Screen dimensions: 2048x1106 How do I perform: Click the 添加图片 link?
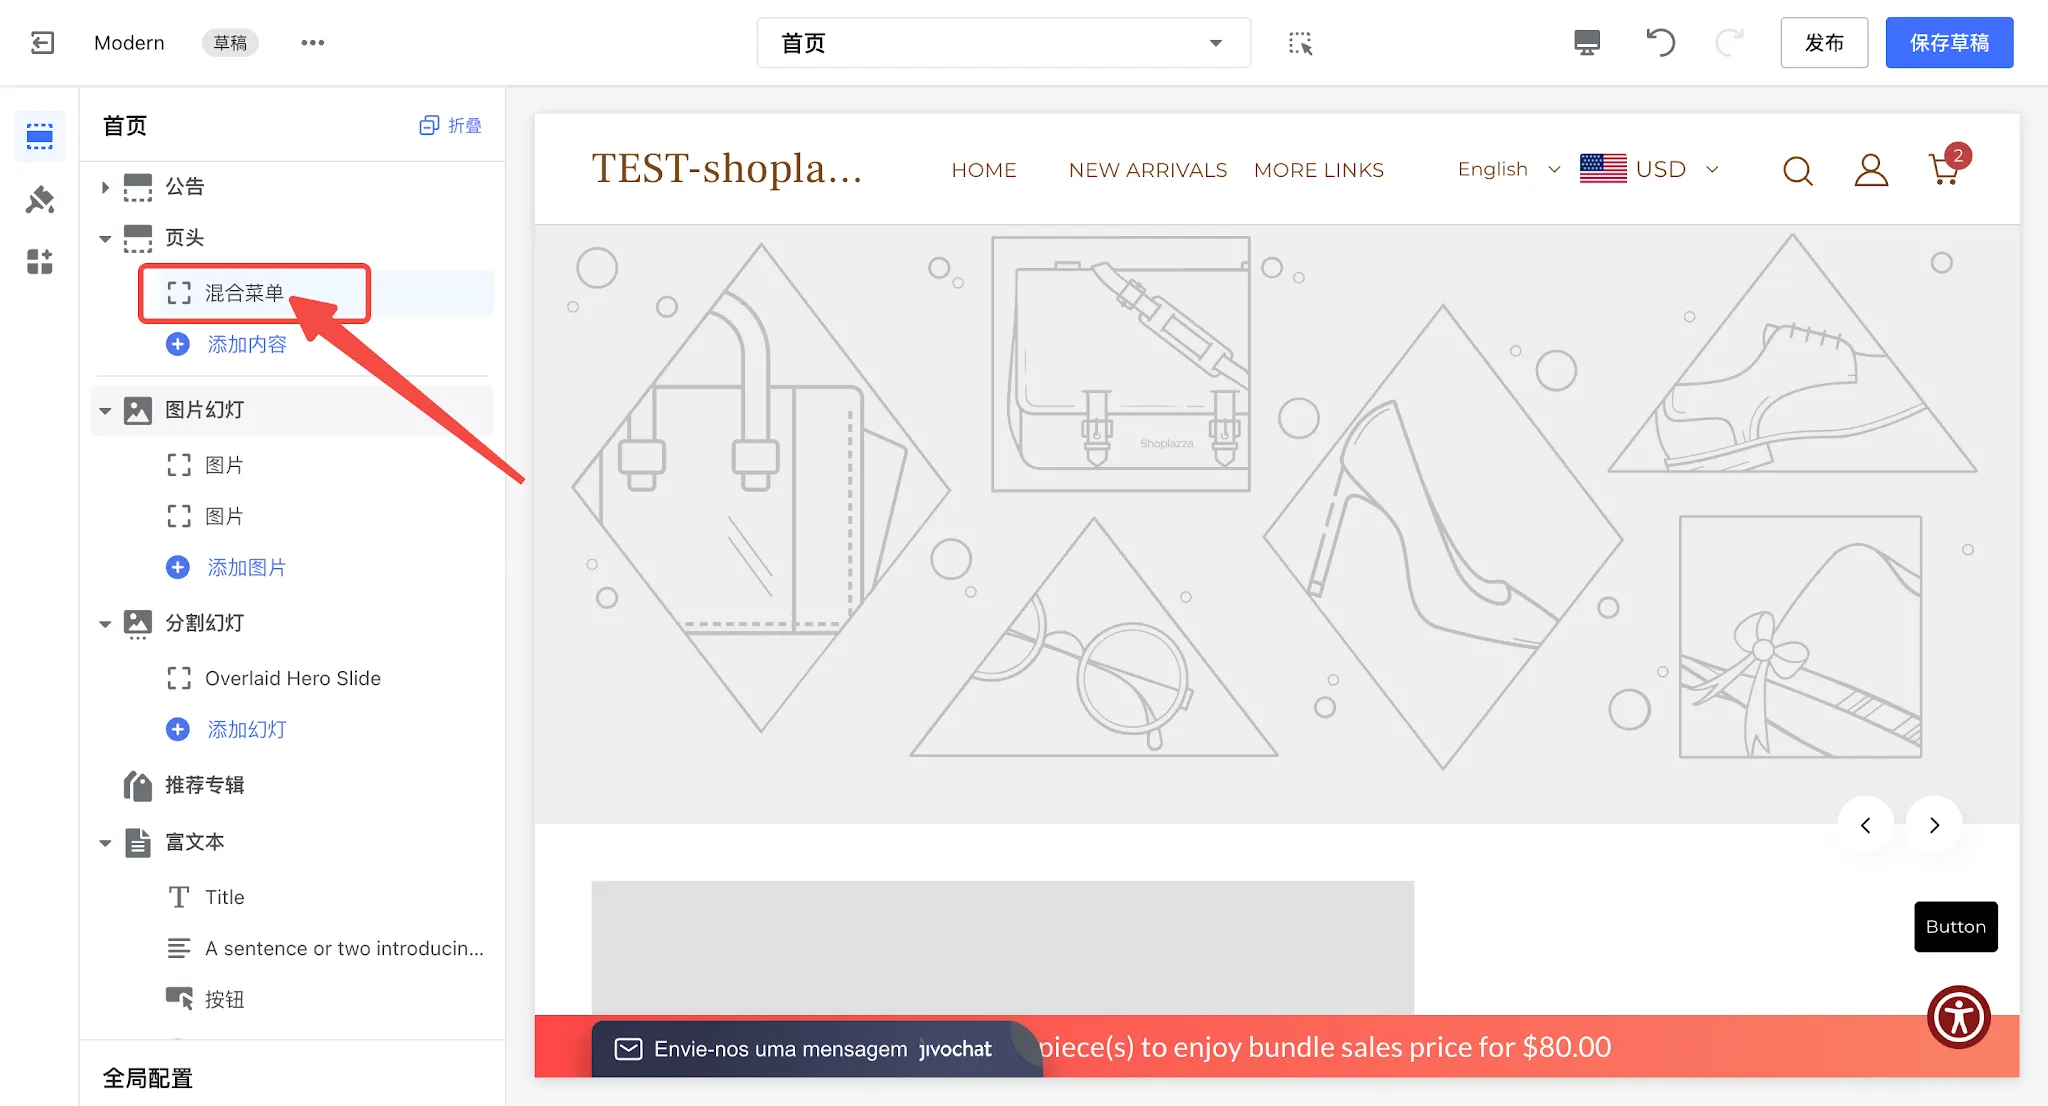[247, 567]
